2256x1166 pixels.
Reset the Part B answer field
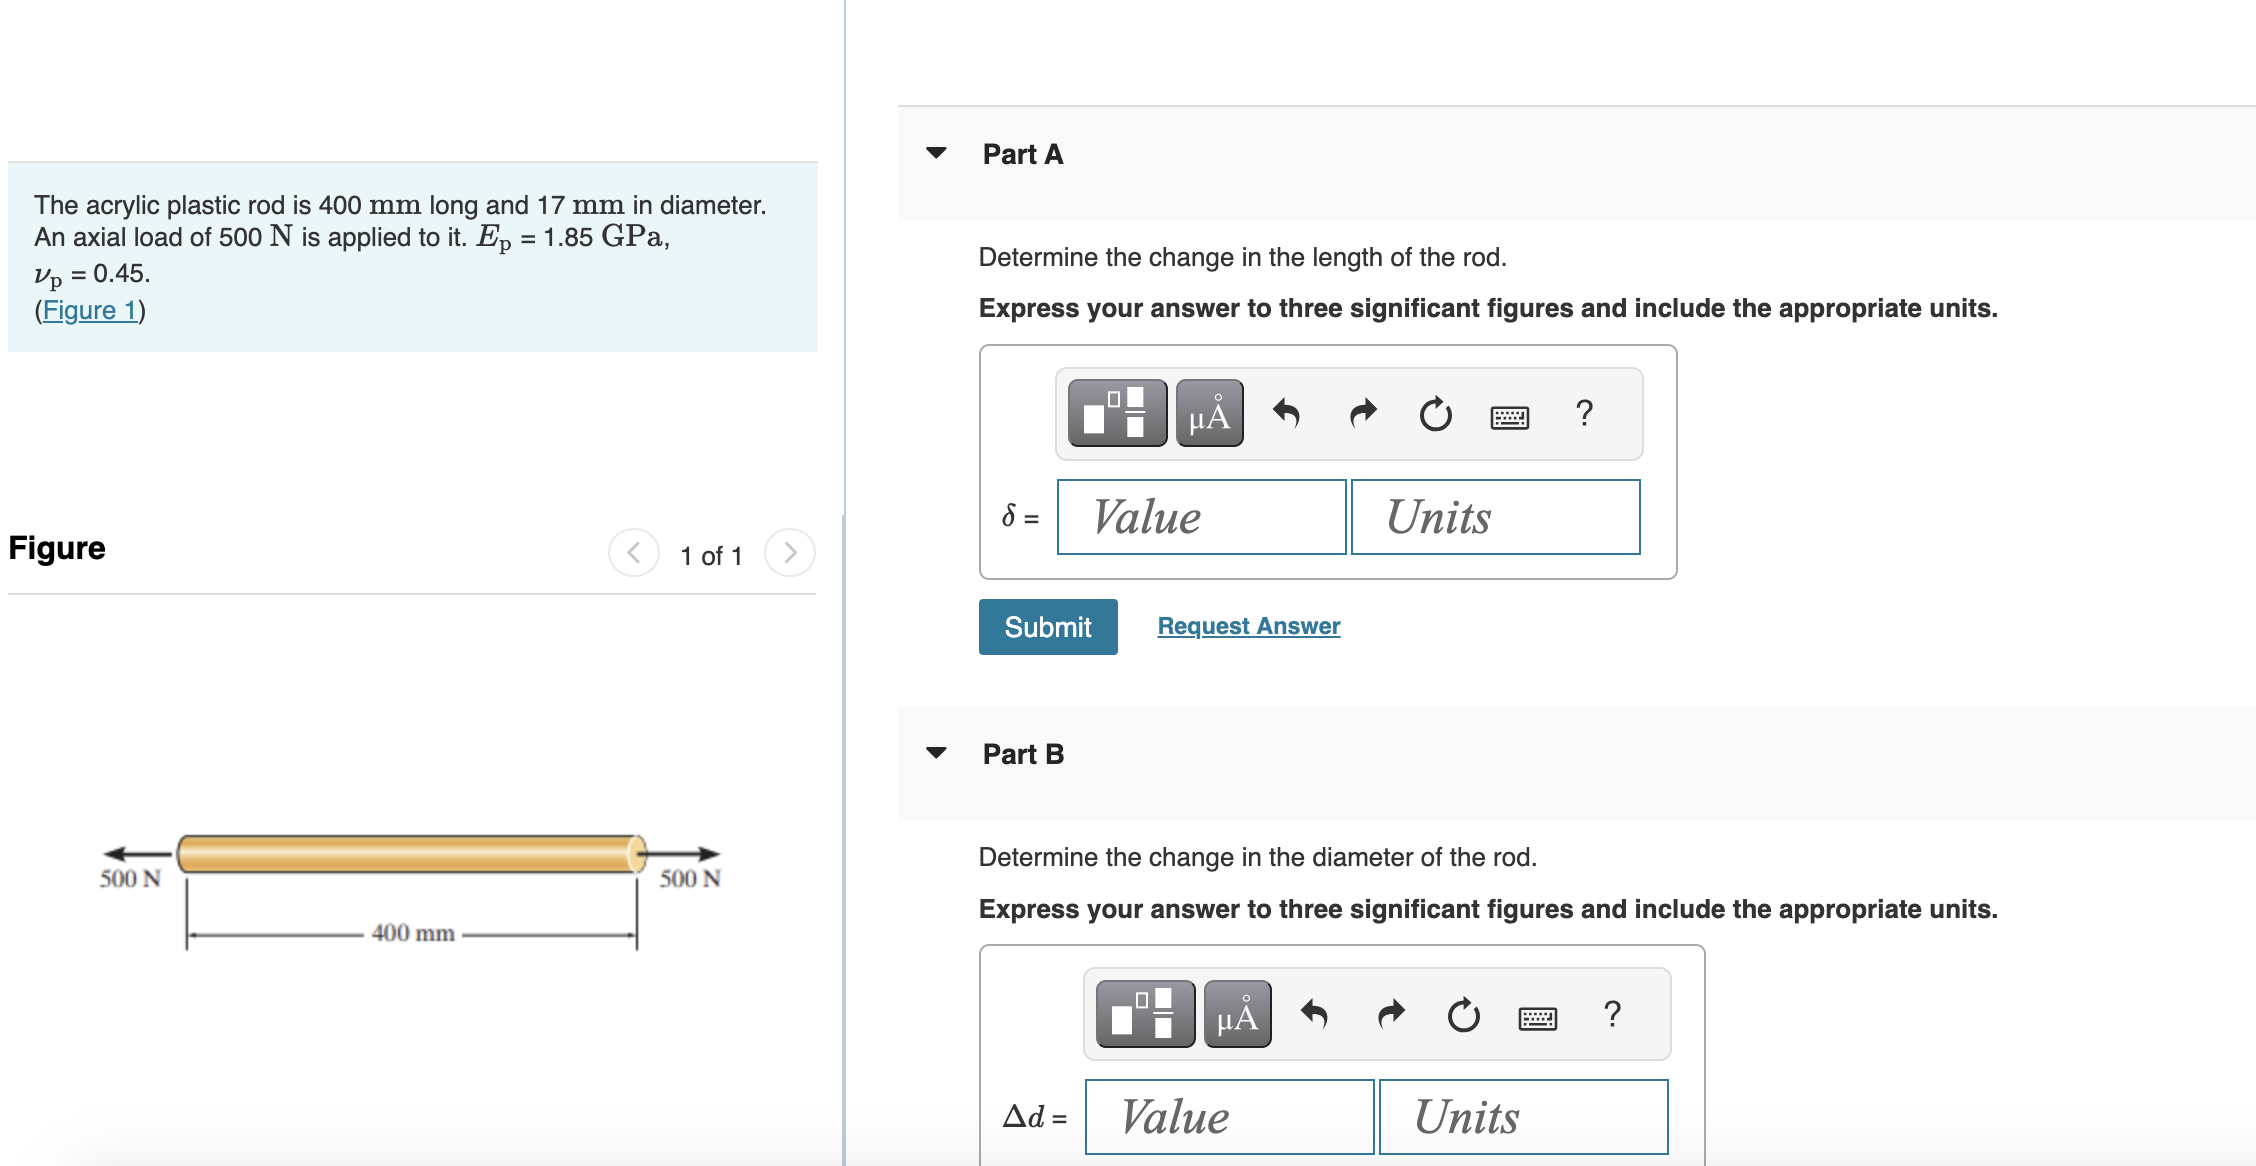tap(1464, 1014)
